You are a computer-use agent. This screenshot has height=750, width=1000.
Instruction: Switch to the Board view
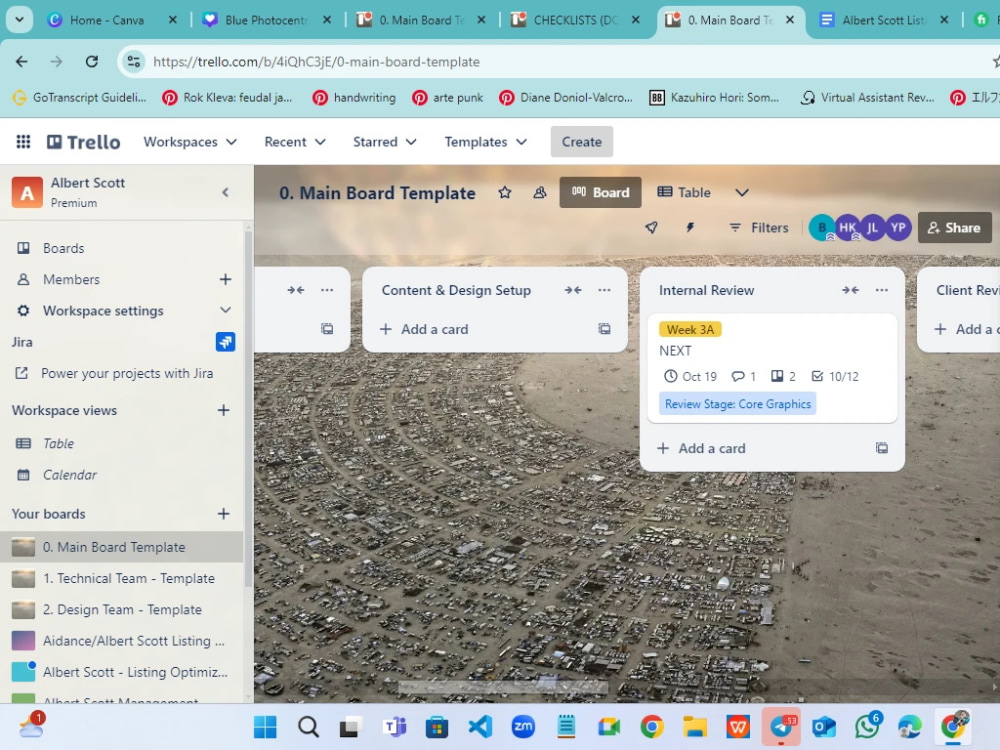(x=600, y=193)
